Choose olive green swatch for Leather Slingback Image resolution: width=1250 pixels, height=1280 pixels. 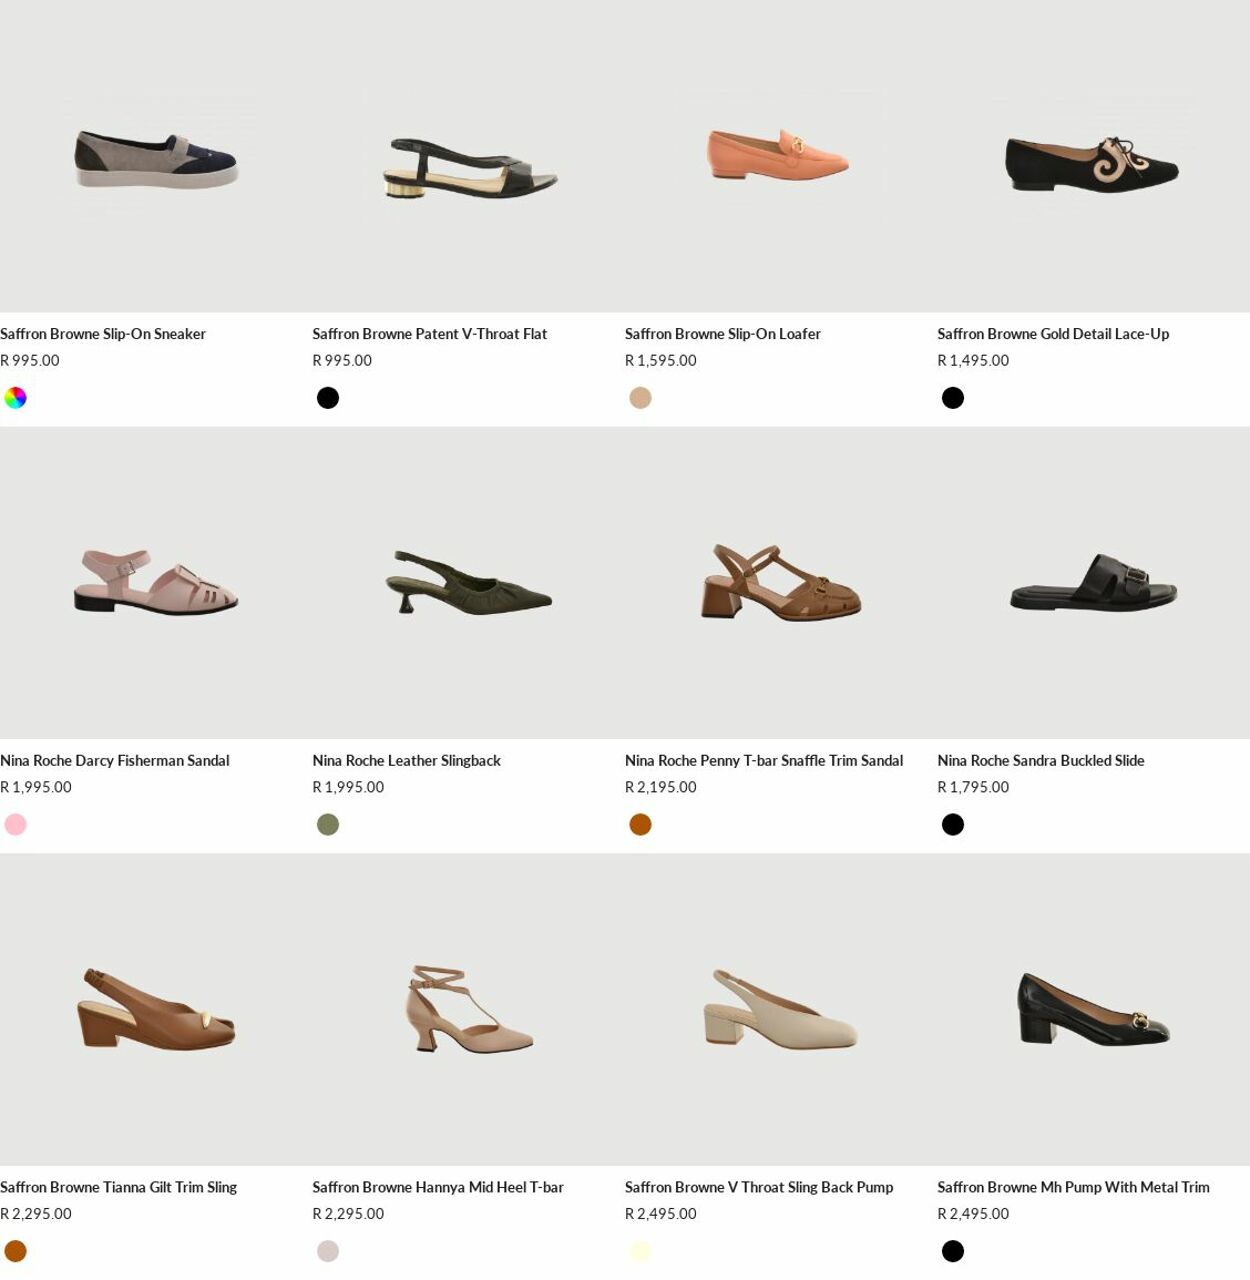(328, 825)
